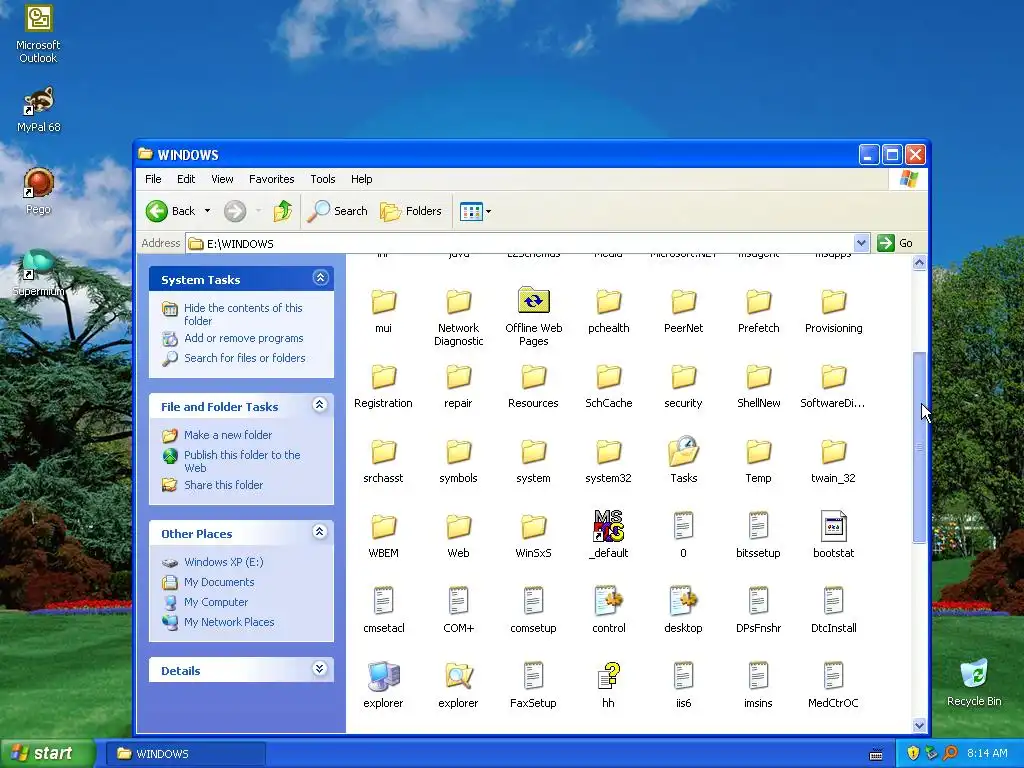Select the FaxSetup log file
The width and height of the screenshot is (1024, 768).
[x=534, y=677]
